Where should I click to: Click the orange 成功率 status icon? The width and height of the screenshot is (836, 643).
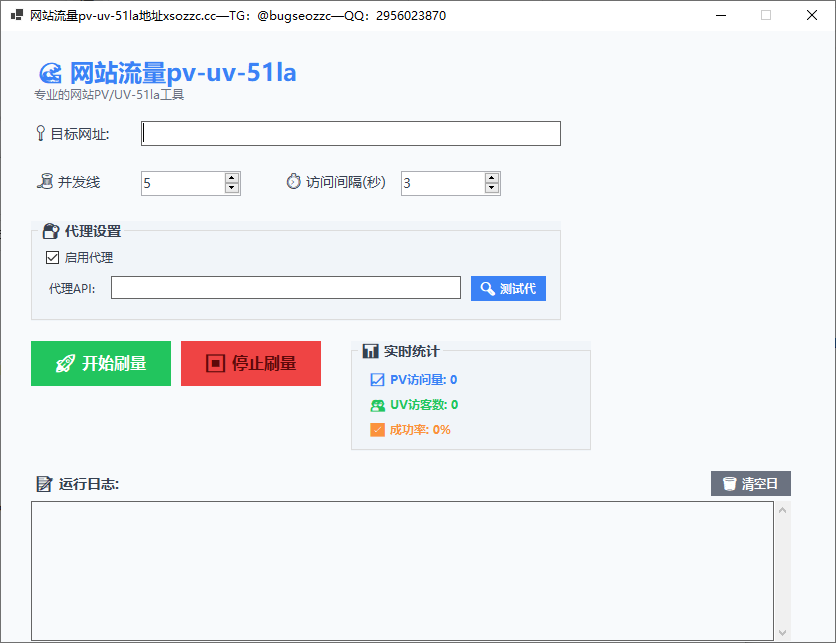point(379,429)
